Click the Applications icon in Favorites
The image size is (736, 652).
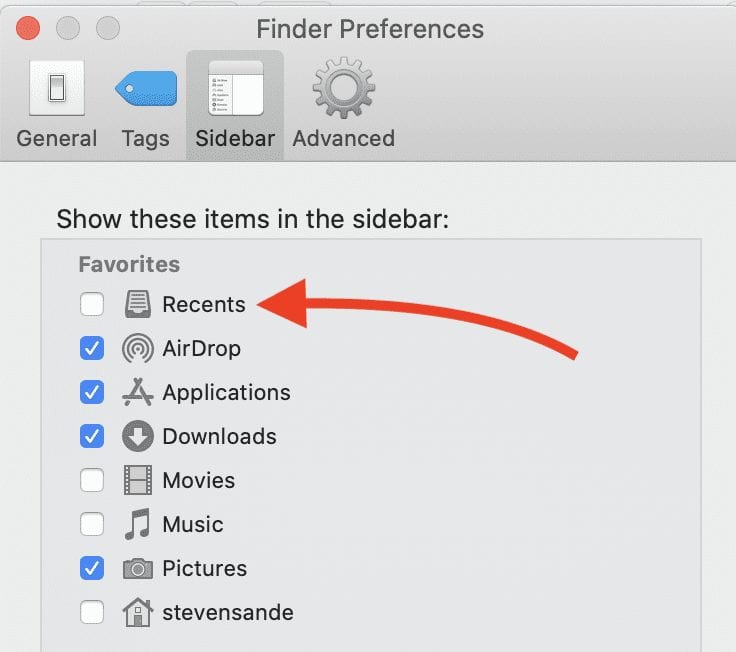pos(138,393)
